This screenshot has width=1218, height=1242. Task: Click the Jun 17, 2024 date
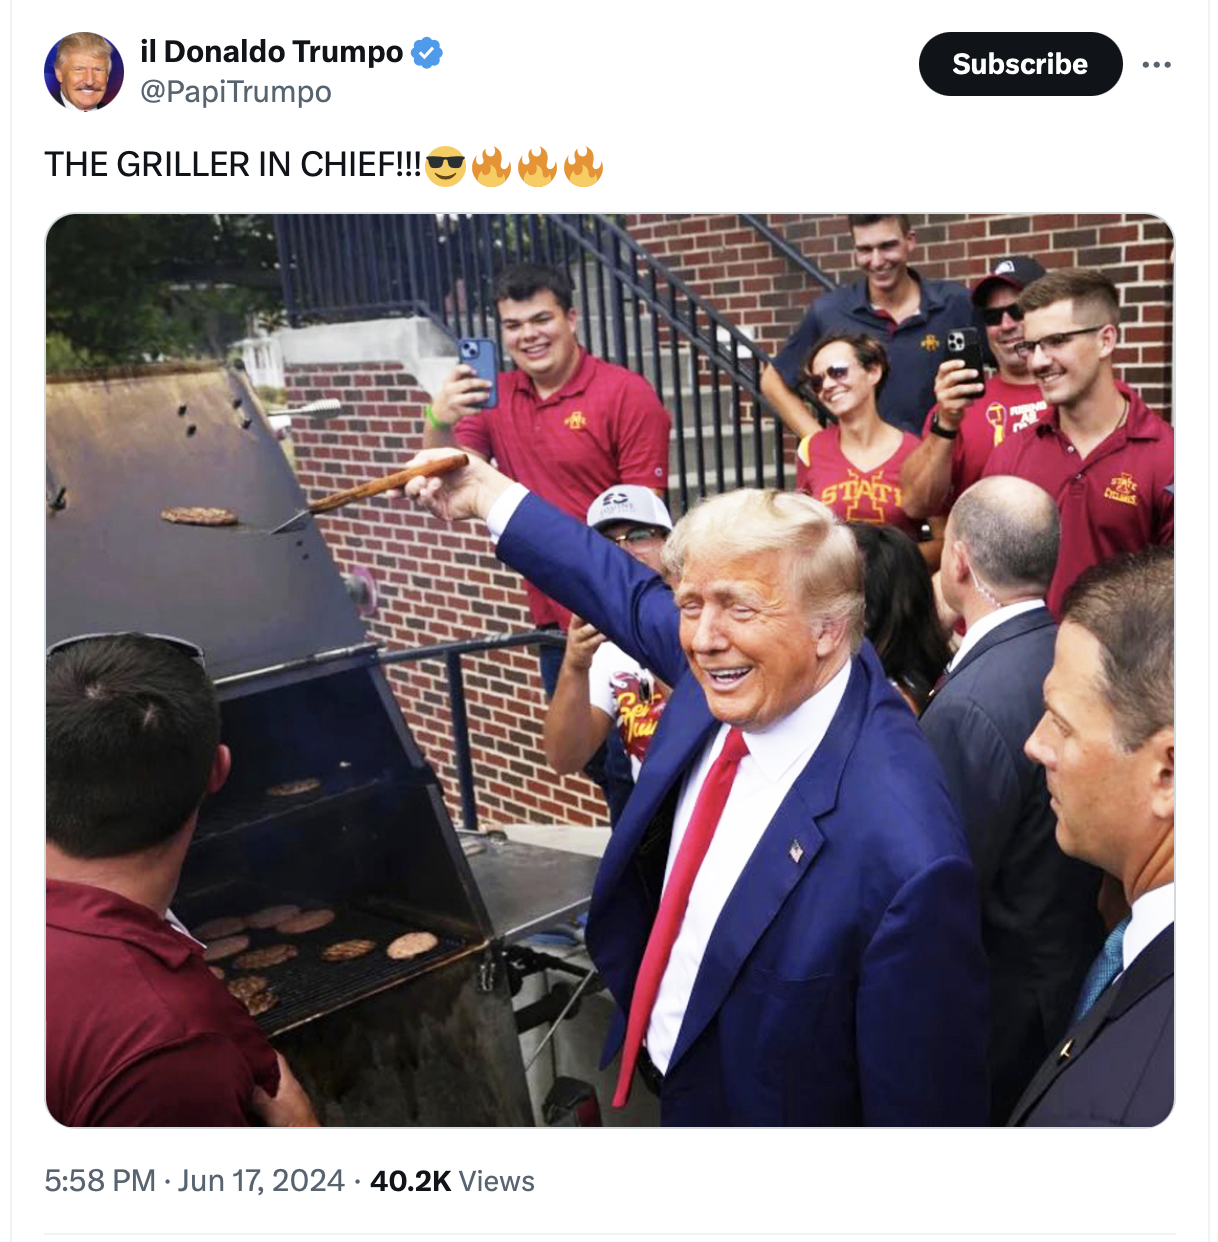tap(261, 1181)
